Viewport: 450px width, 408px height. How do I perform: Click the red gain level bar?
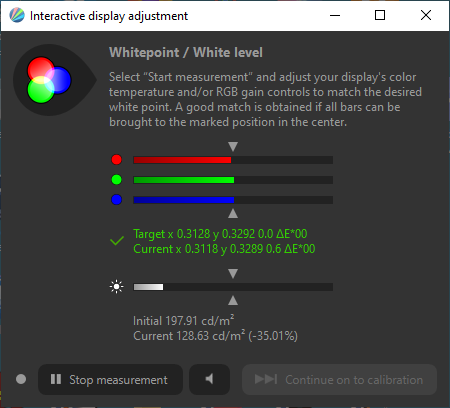233,160
